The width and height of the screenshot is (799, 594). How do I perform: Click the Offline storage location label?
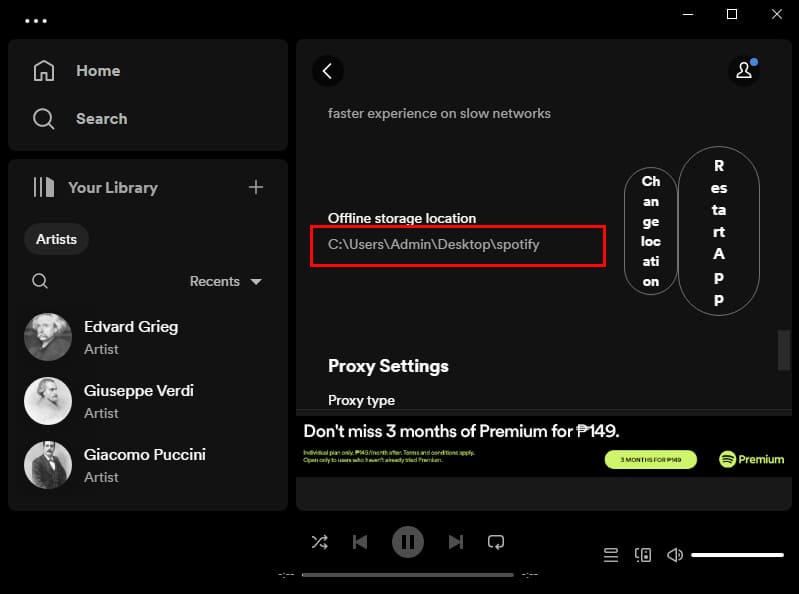pos(402,218)
